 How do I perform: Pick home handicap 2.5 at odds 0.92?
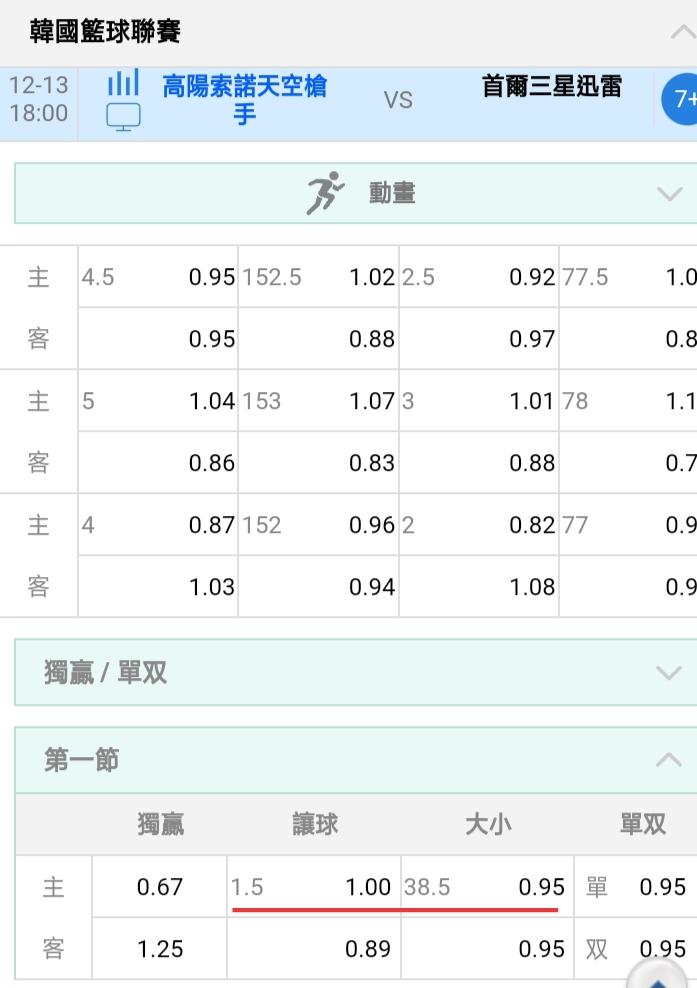[479, 277]
